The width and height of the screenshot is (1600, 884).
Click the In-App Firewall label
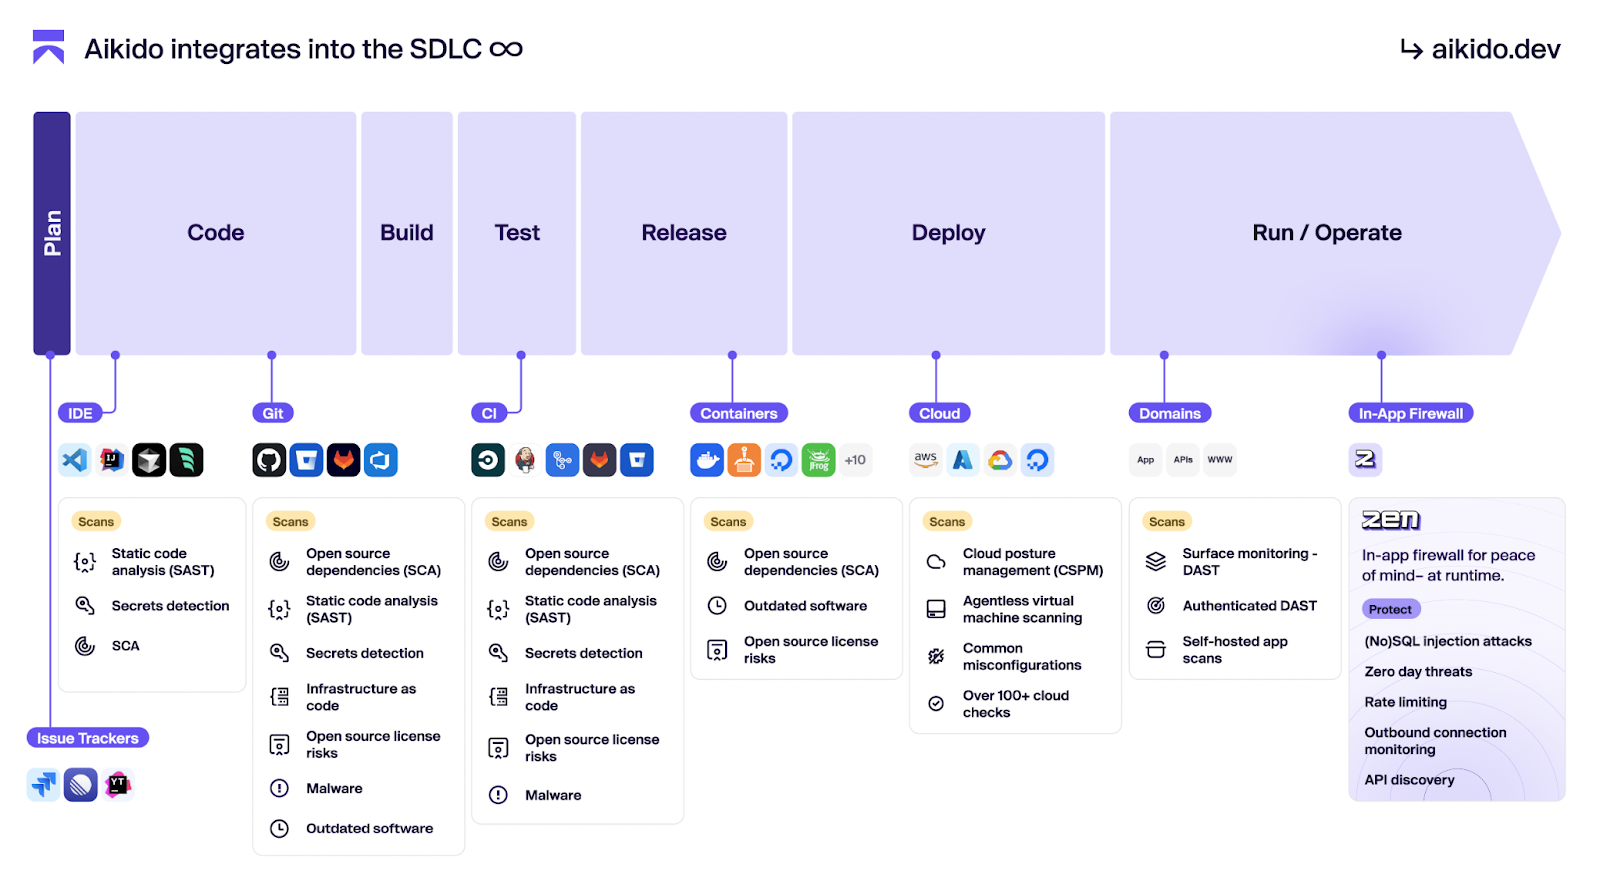click(x=1410, y=413)
